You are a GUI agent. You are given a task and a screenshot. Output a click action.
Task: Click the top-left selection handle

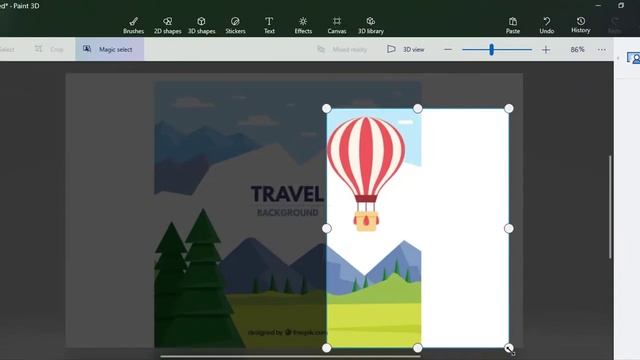pyautogui.click(x=327, y=108)
